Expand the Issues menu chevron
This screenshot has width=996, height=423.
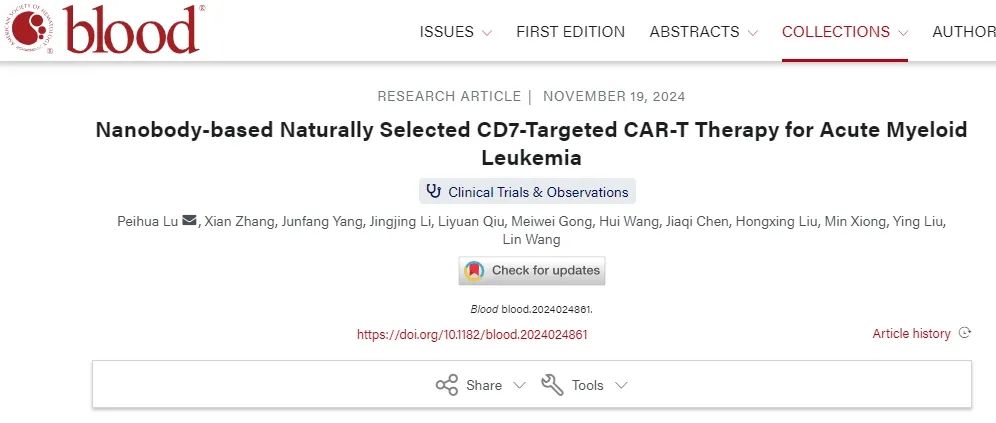pyautogui.click(x=487, y=32)
